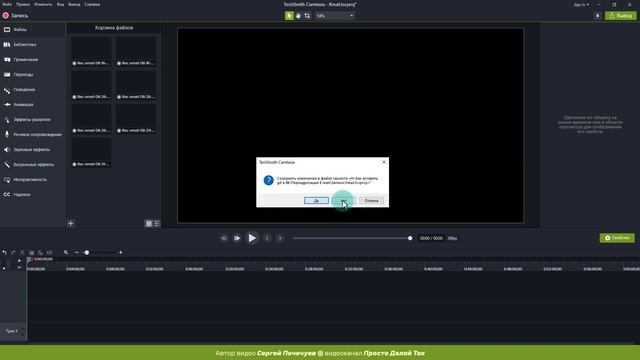The height and width of the screenshot is (360, 640).
Task: Jump to the next marker arrow
Action: click(x=280, y=238)
